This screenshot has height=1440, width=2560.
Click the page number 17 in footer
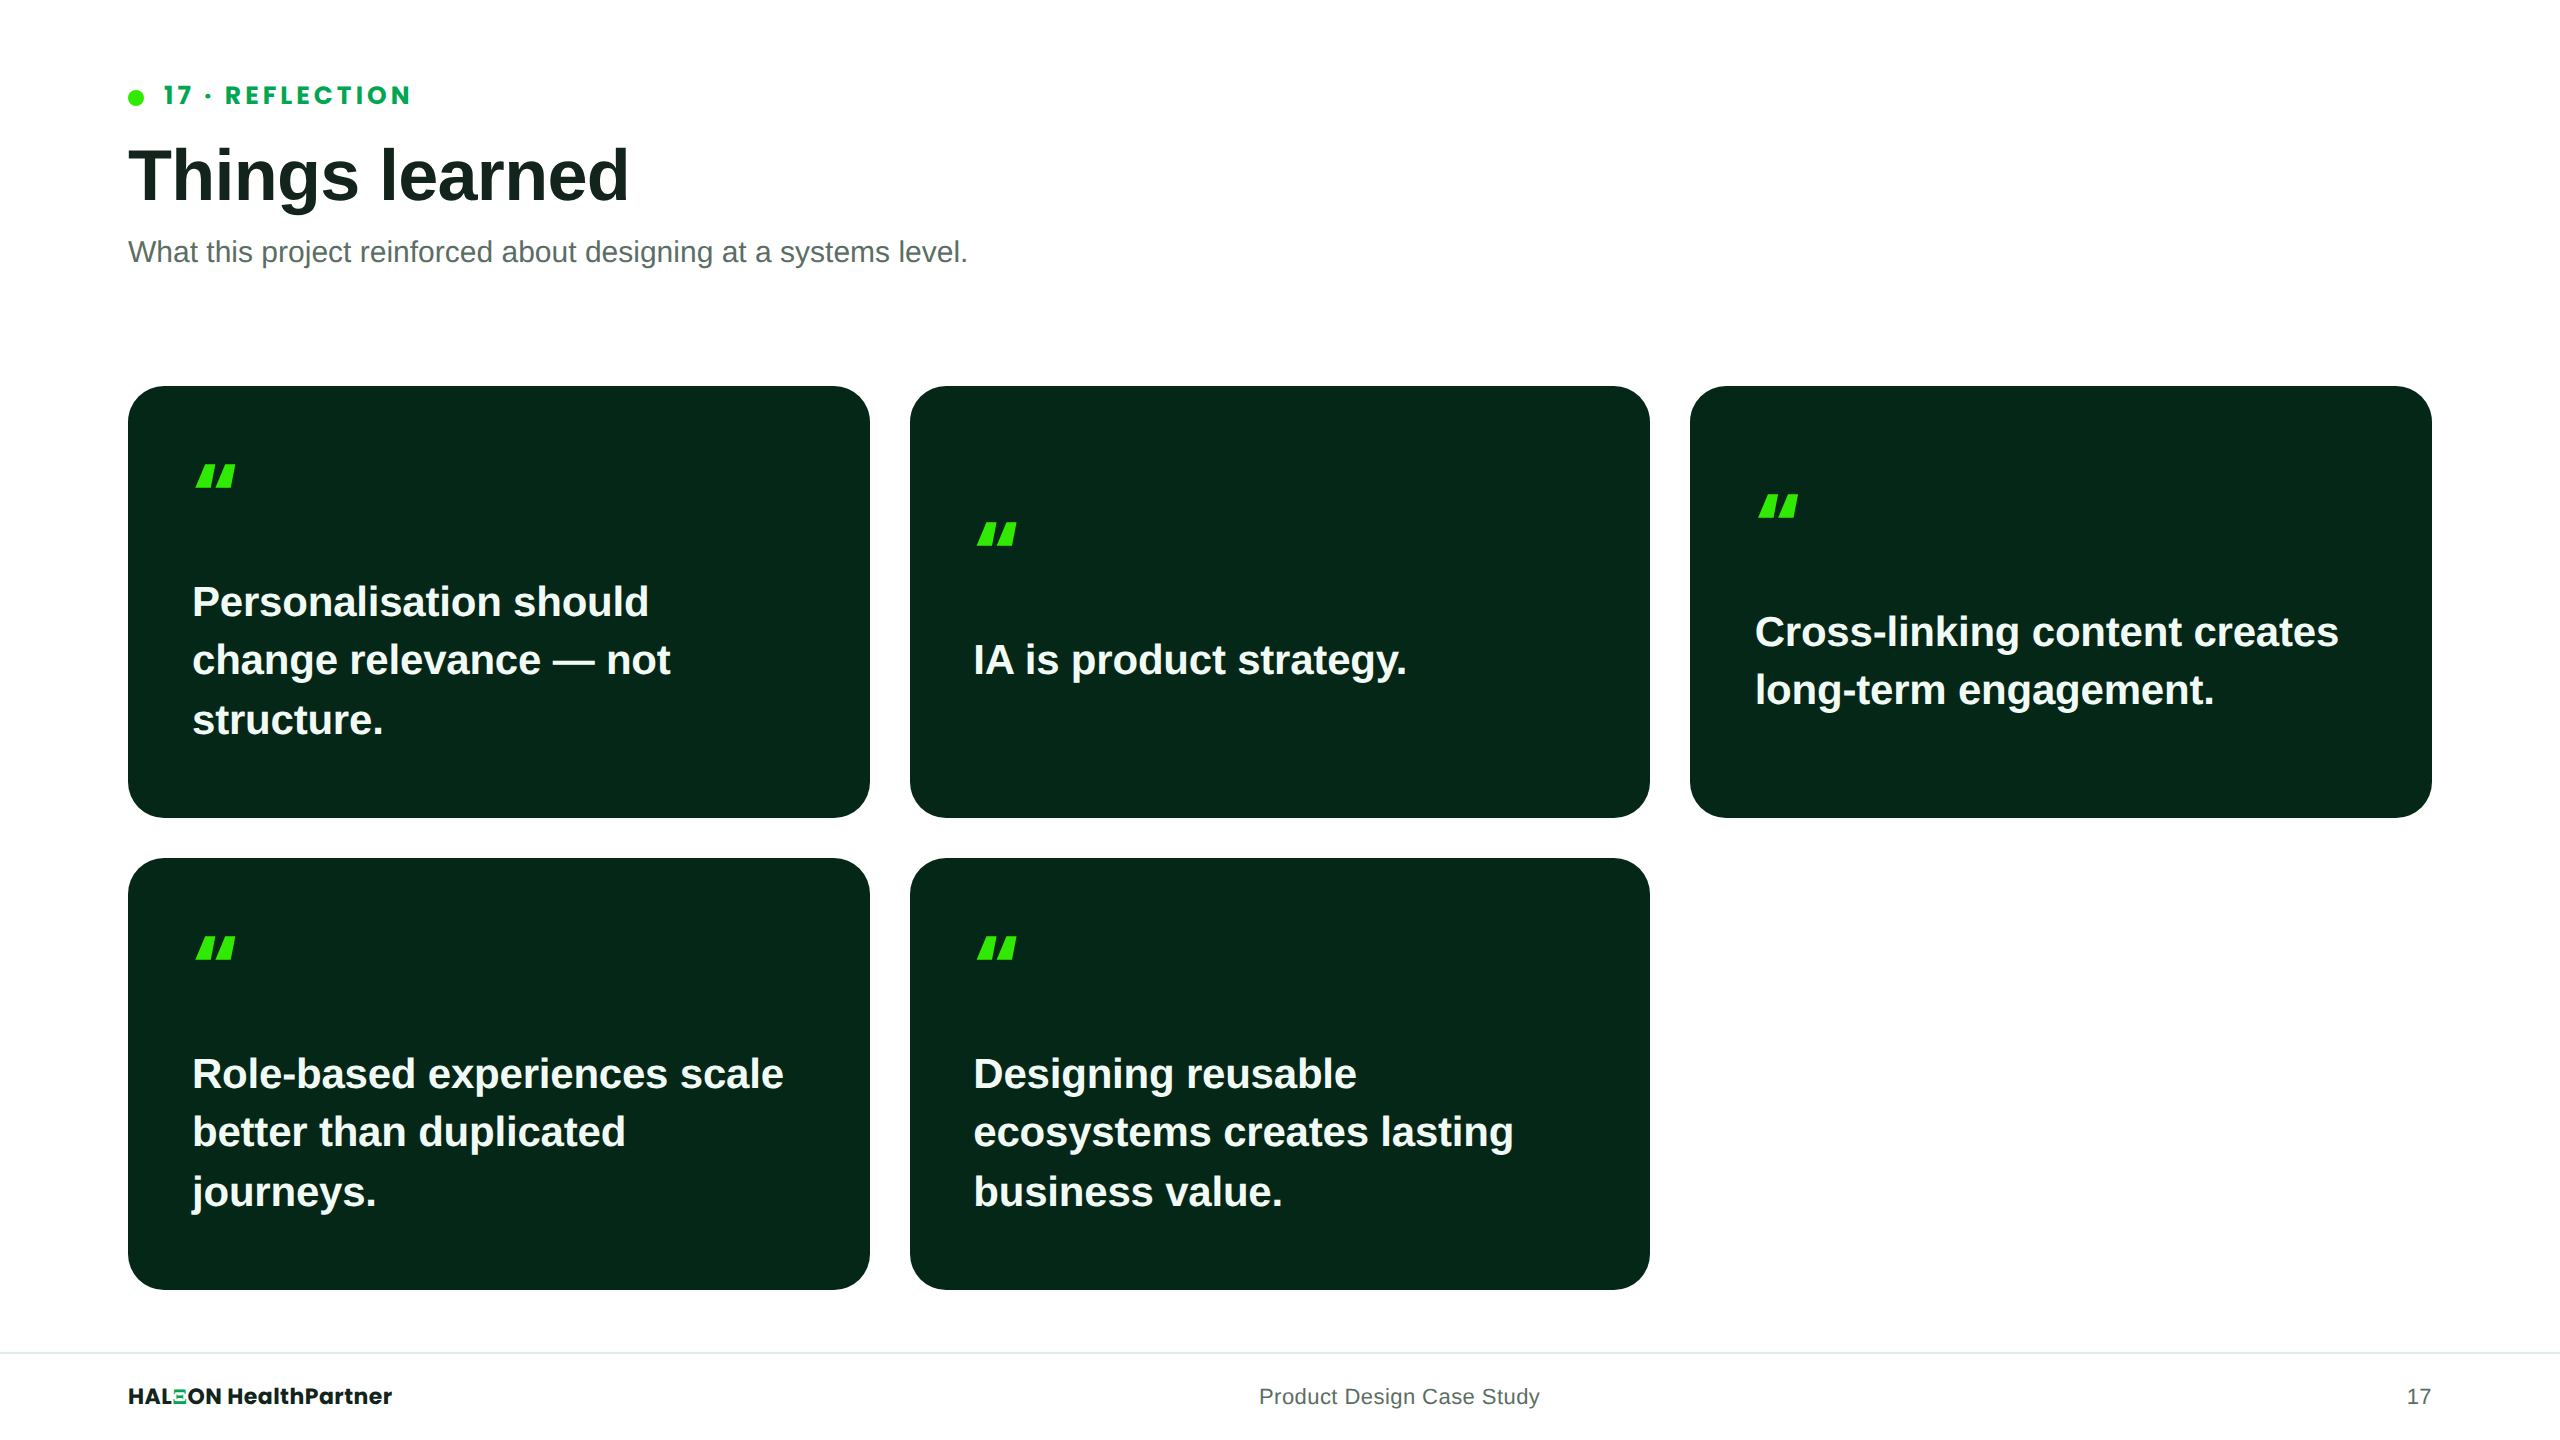coord(2418,1397)
